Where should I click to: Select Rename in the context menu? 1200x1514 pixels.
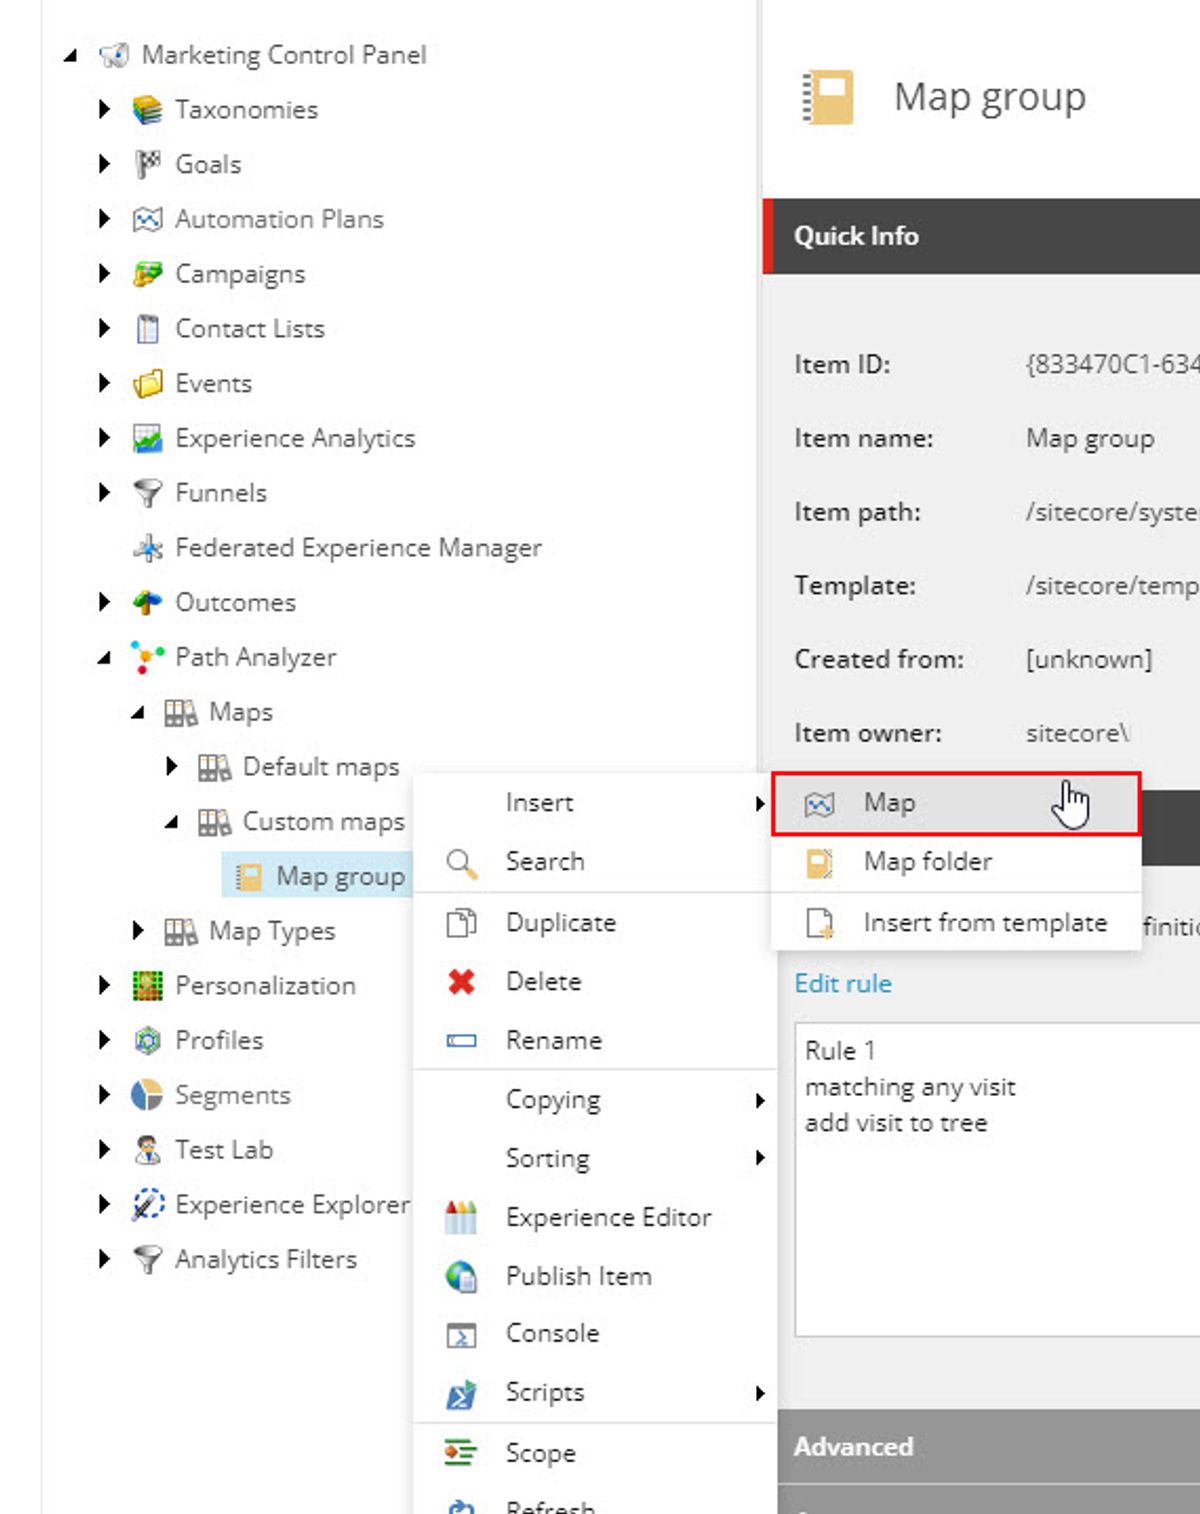tap(594, 1040)
